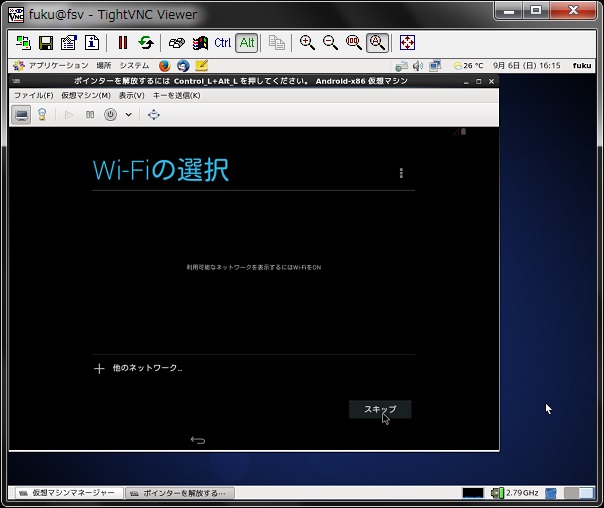Pause the TightVNC remote session

point(122,43)
